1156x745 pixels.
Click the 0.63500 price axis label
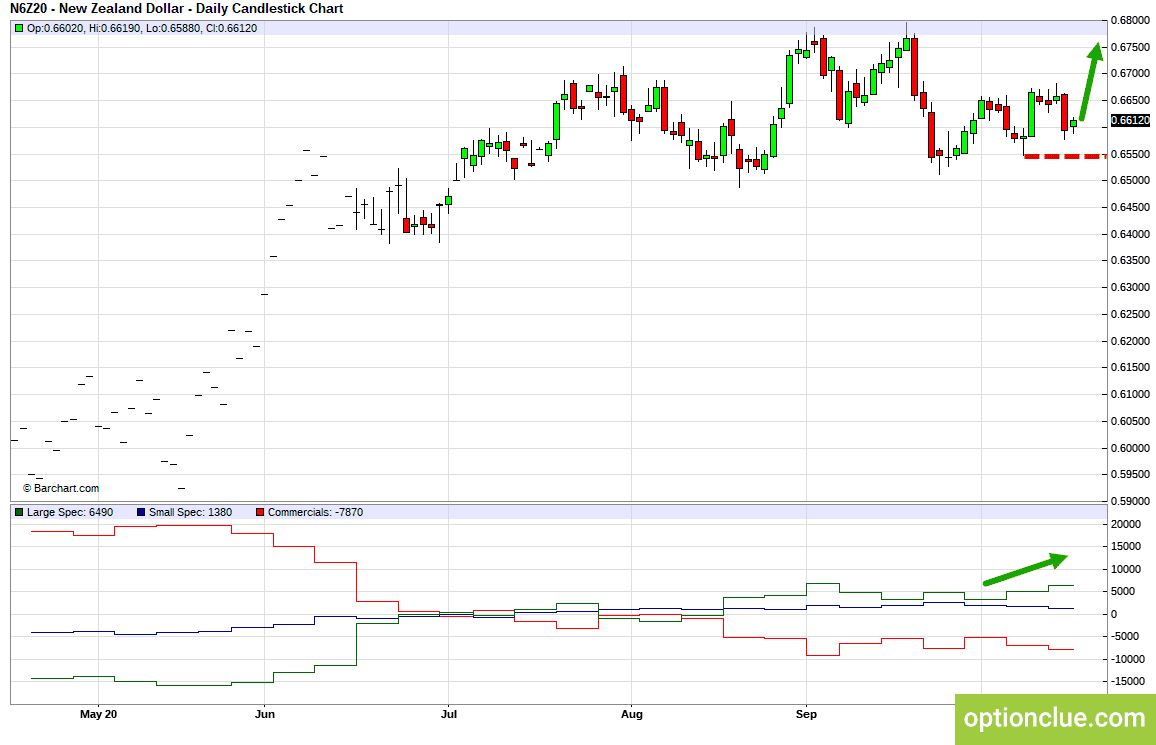point(1130,260)
